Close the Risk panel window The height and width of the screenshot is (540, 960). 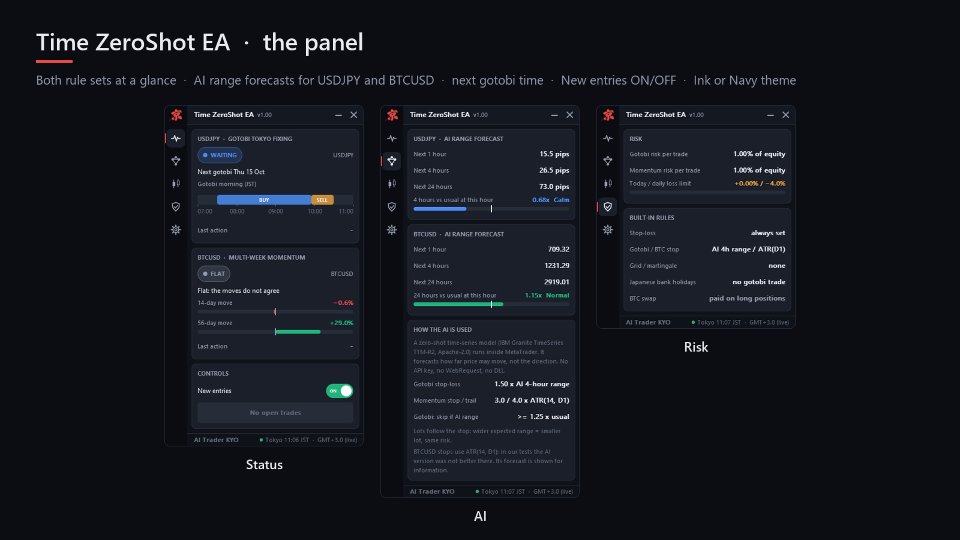click(786, 115)
